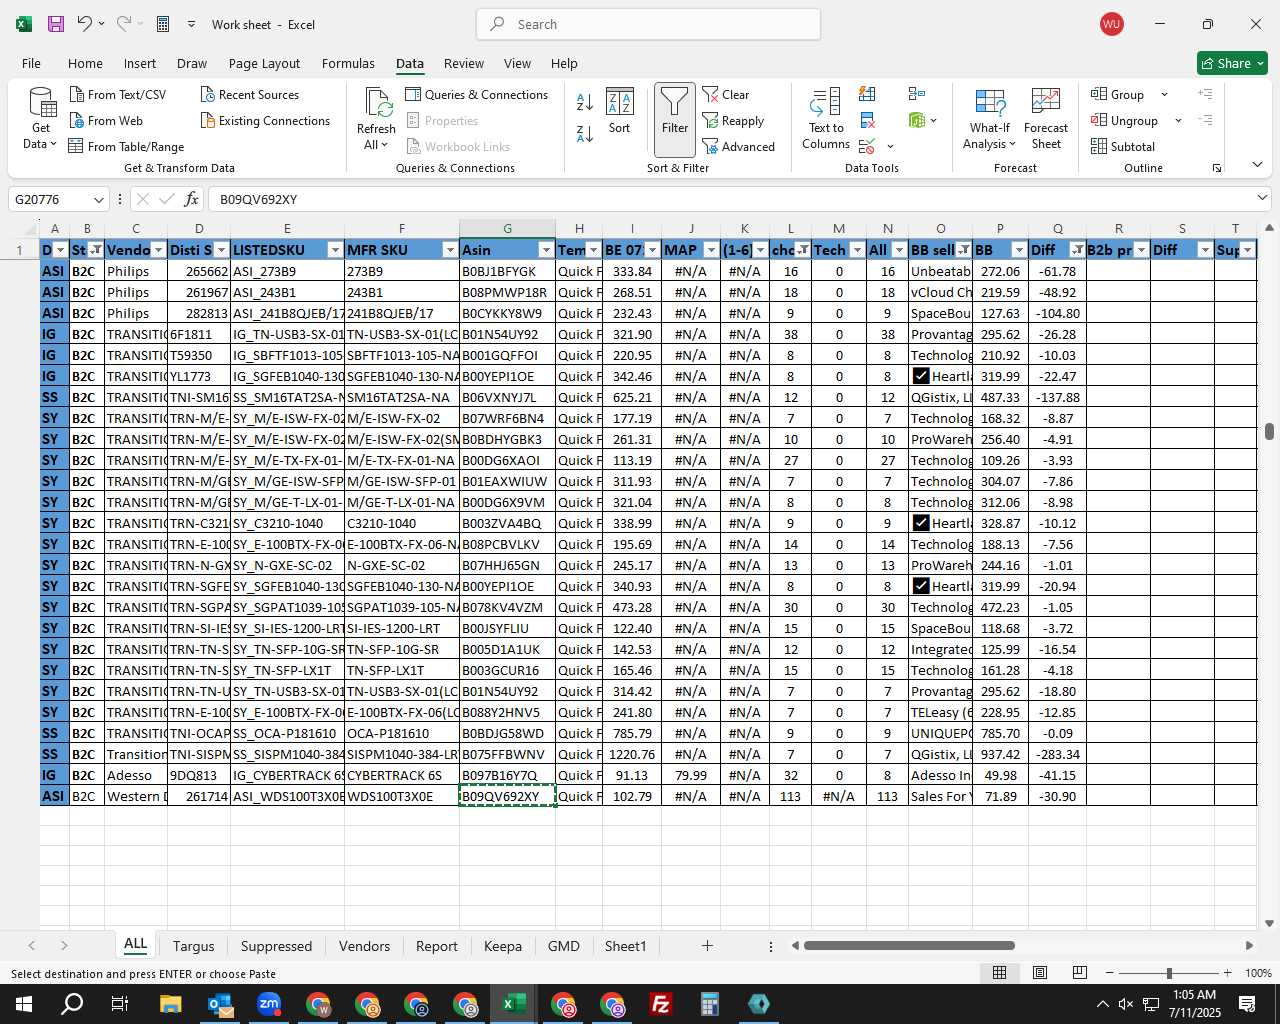Sort A to Z ascending
Screen dimensions: 1280x1024
(x=585, y=101)
